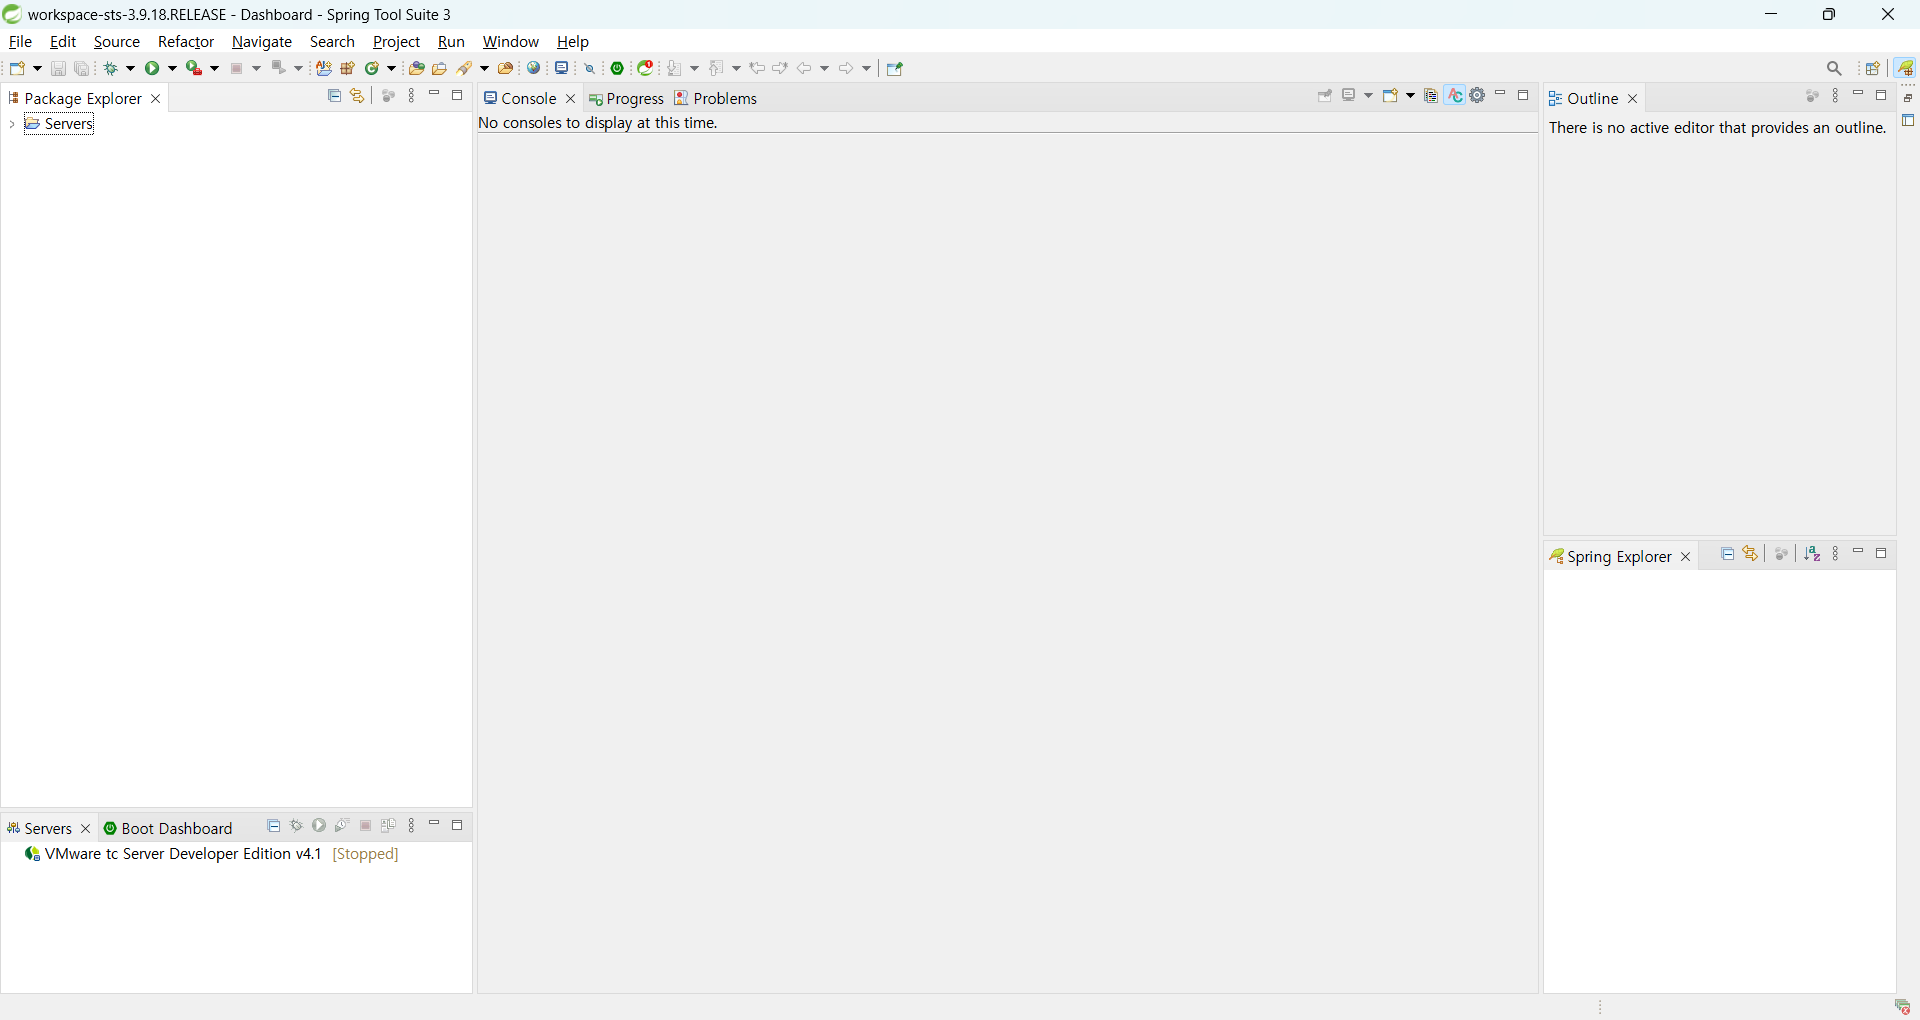Click the pin editor toolbar icon

[896, 69]
